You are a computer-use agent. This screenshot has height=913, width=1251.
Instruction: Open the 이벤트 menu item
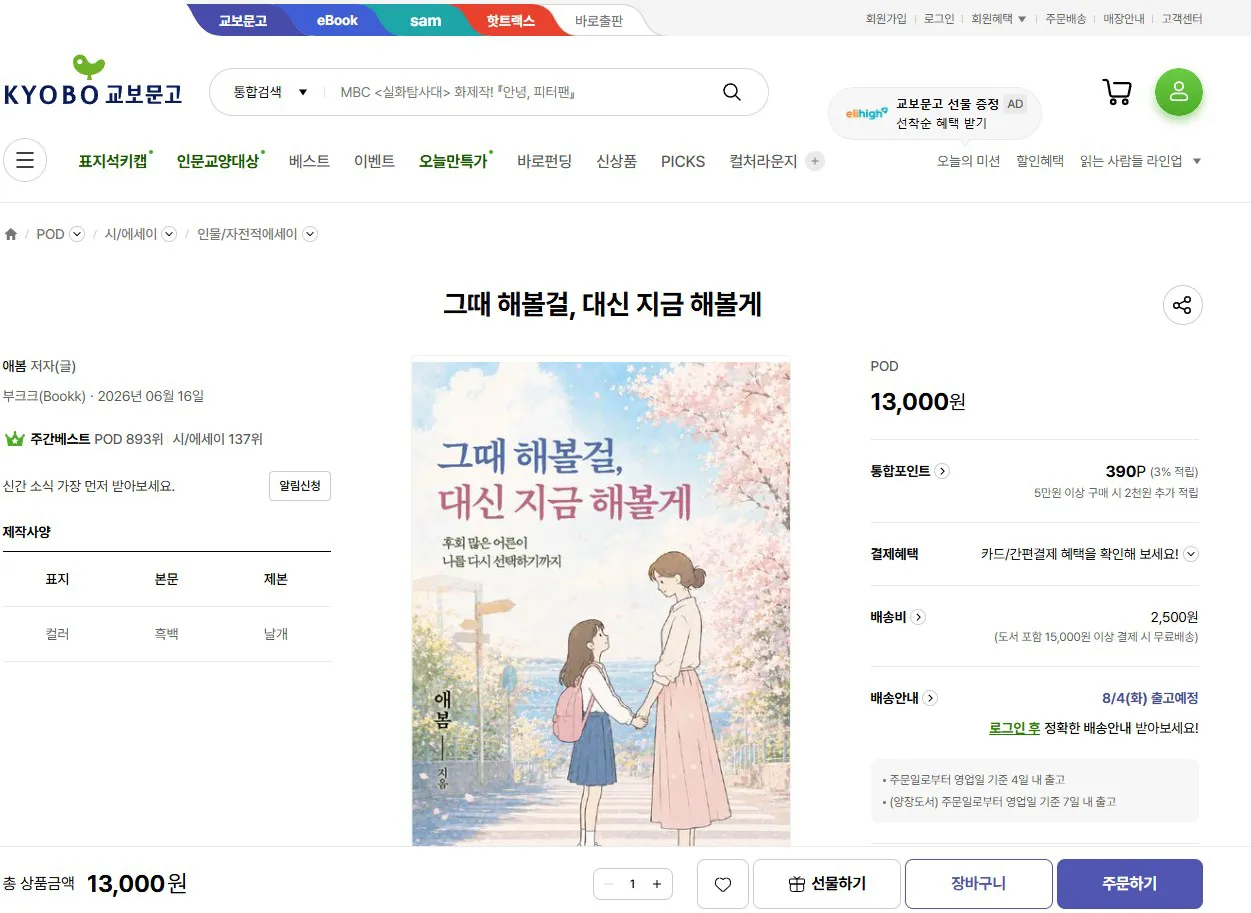click(x=374, y=161)
